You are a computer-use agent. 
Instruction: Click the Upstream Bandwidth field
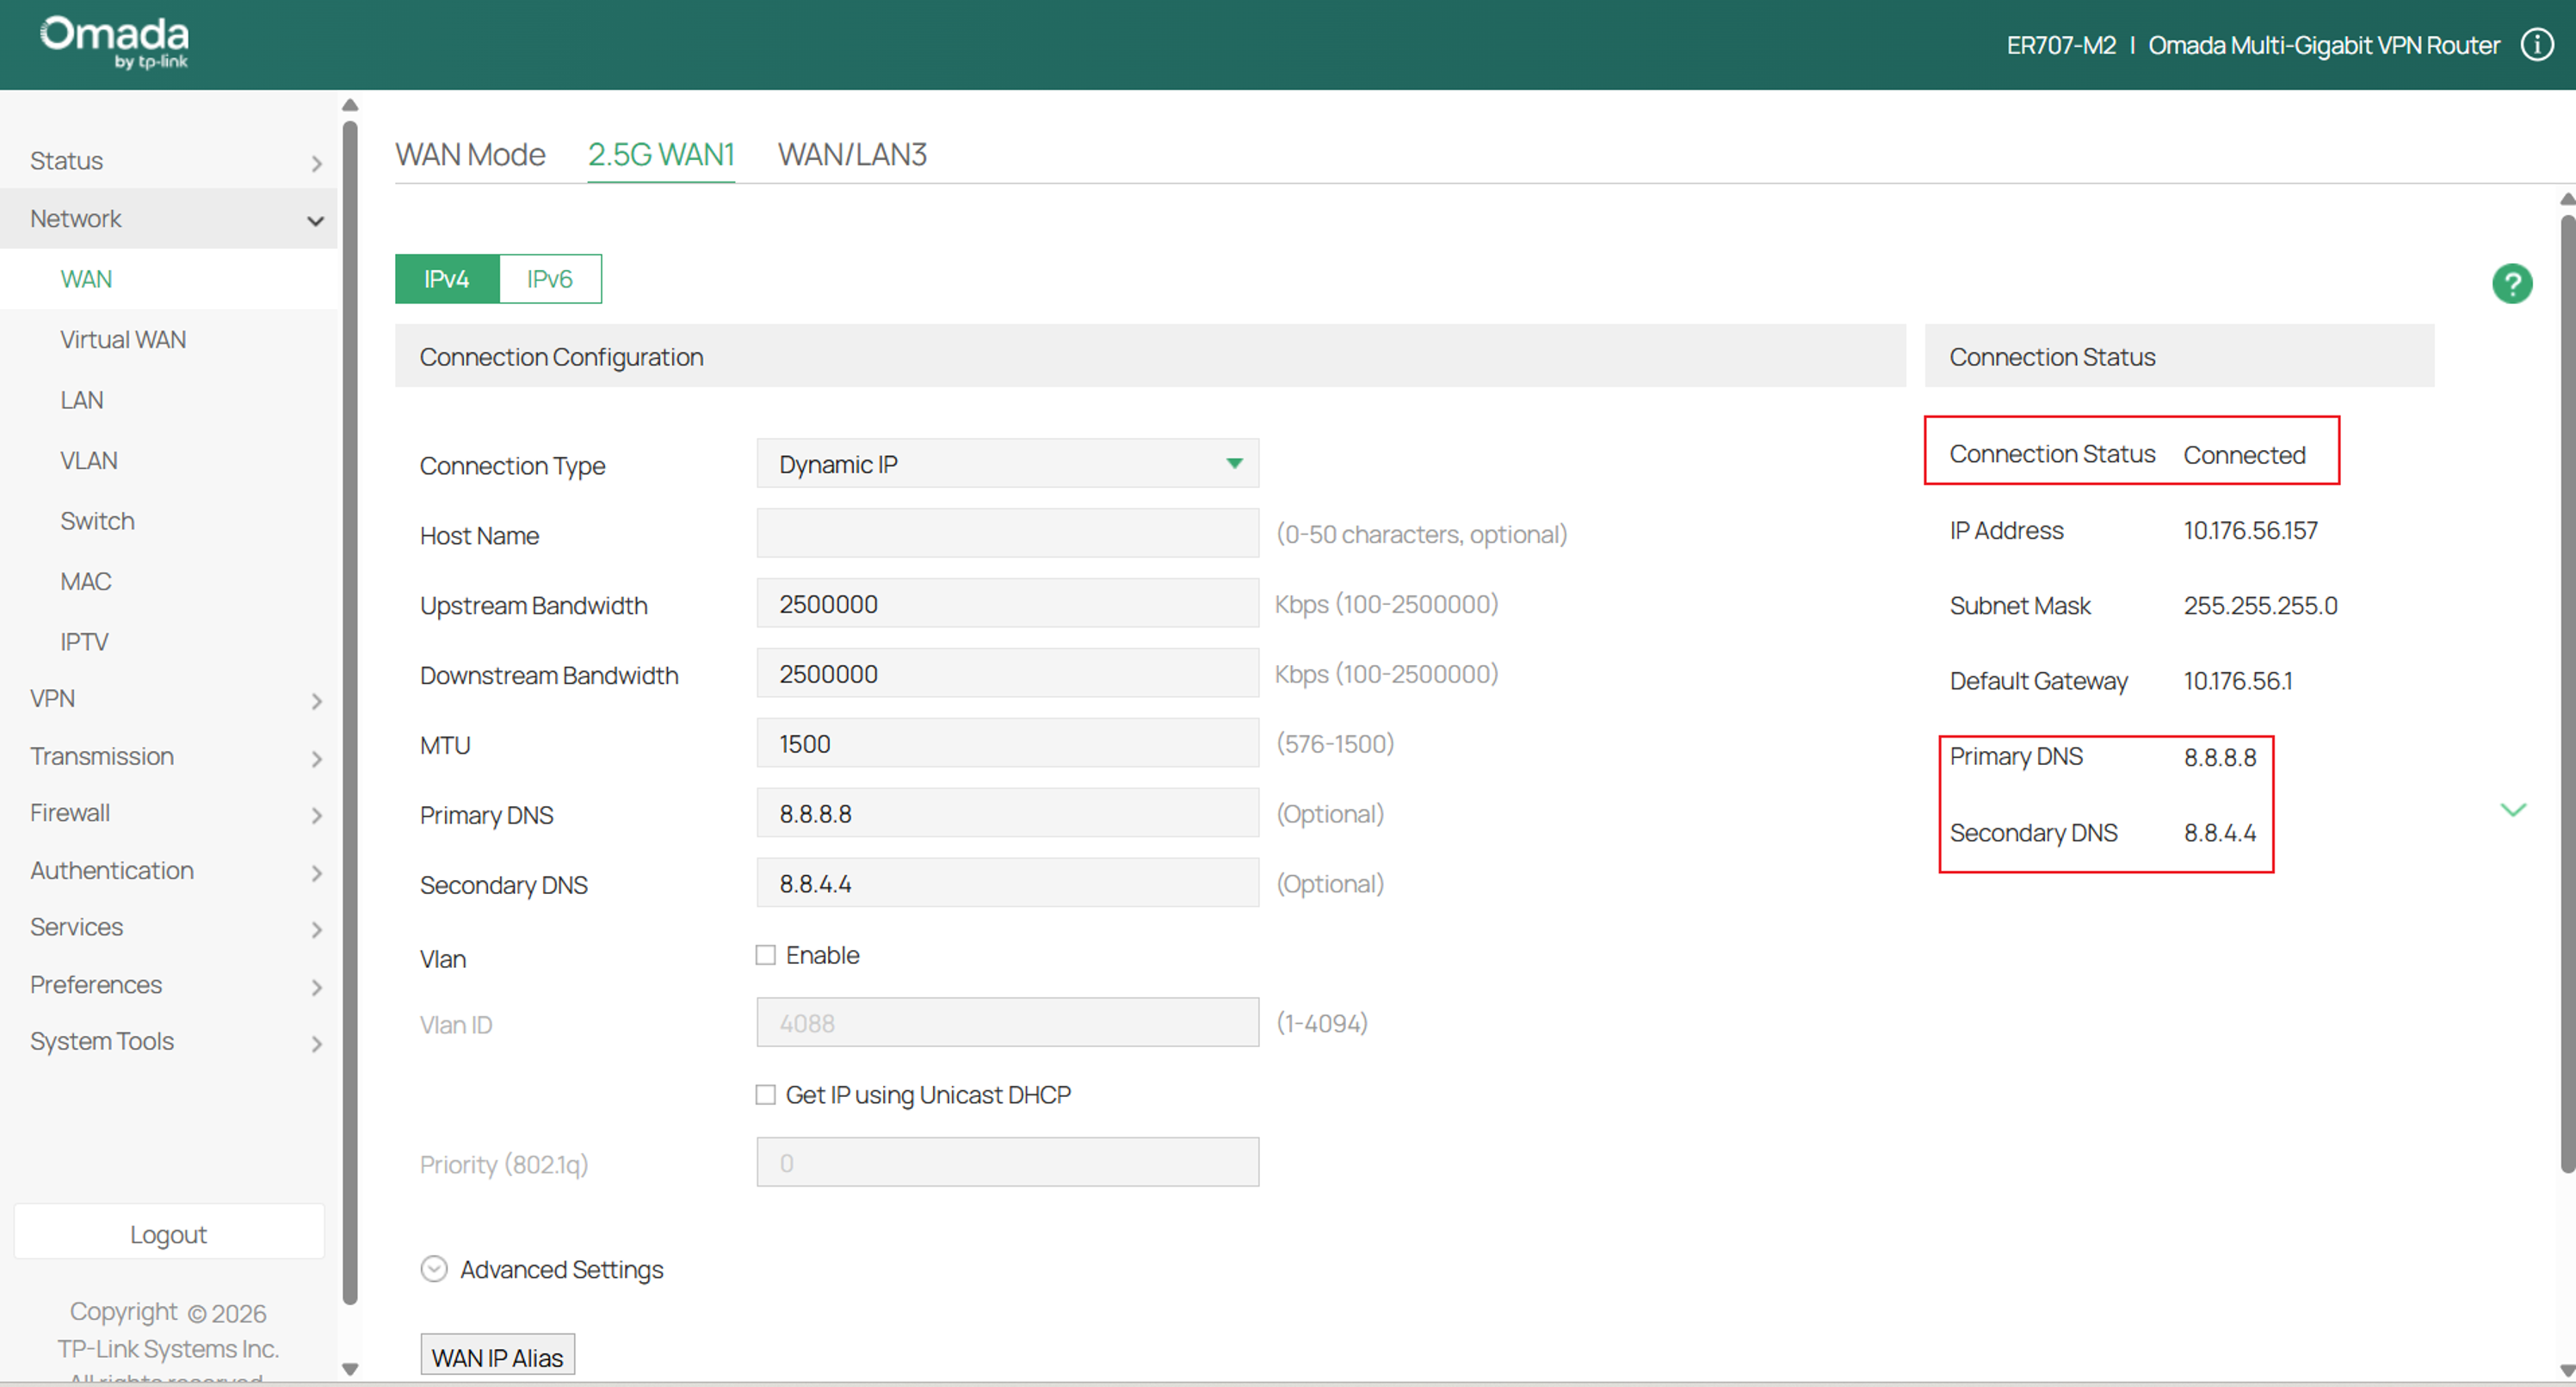tap(1007, 604)
